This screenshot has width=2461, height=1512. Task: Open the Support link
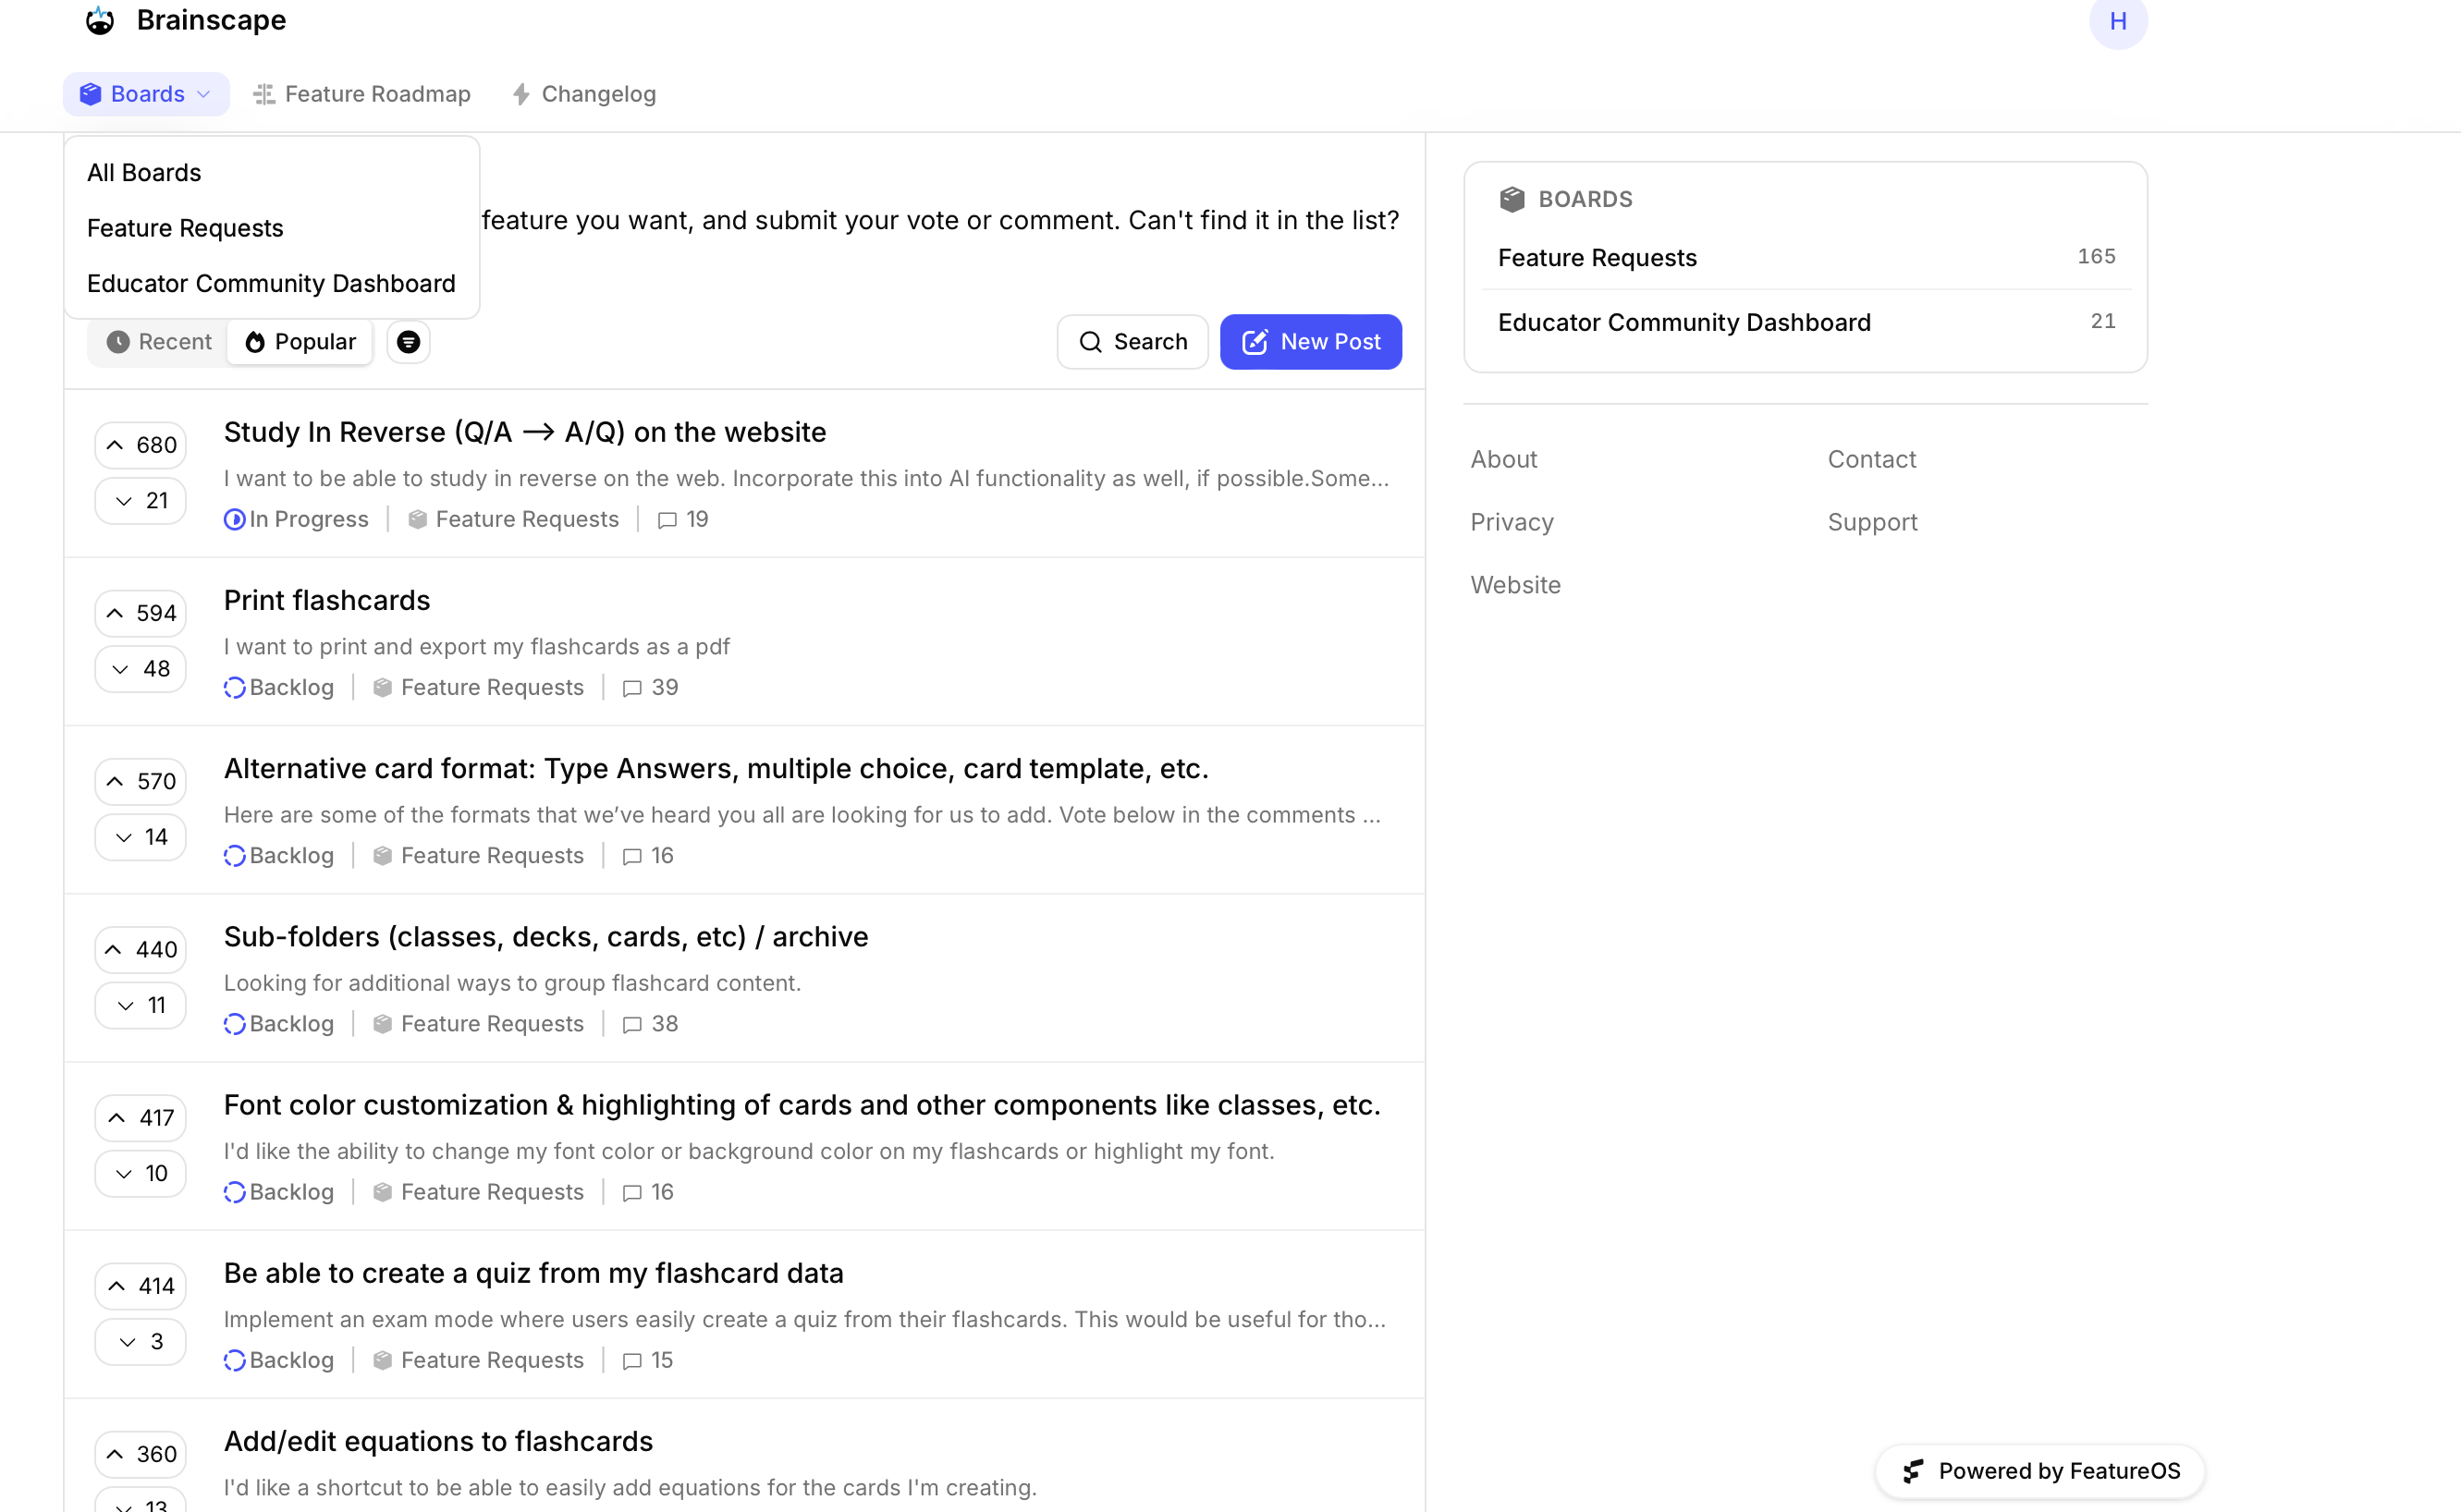tap(1872, 522)
